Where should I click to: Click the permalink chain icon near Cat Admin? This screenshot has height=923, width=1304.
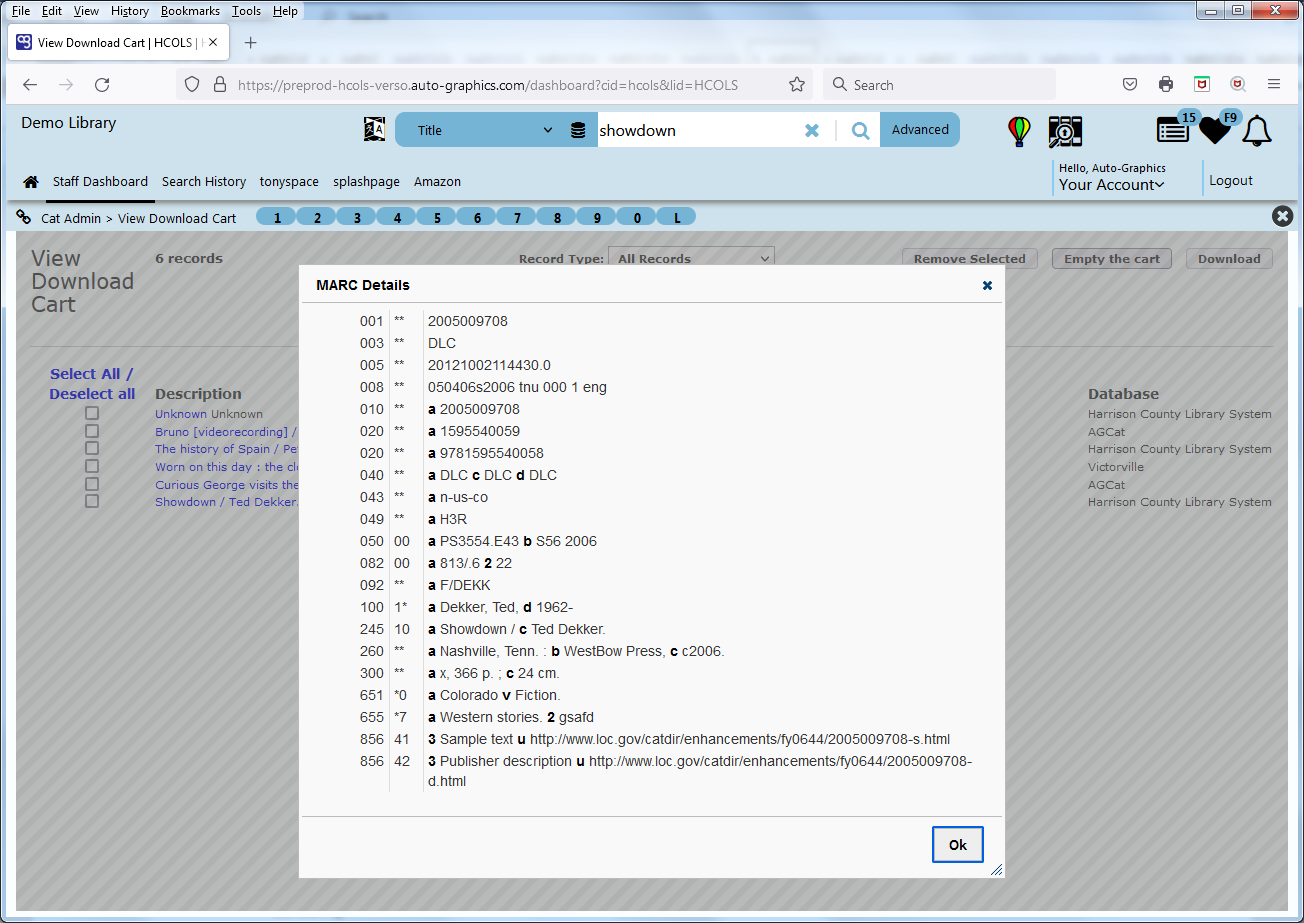coord(24,217)
